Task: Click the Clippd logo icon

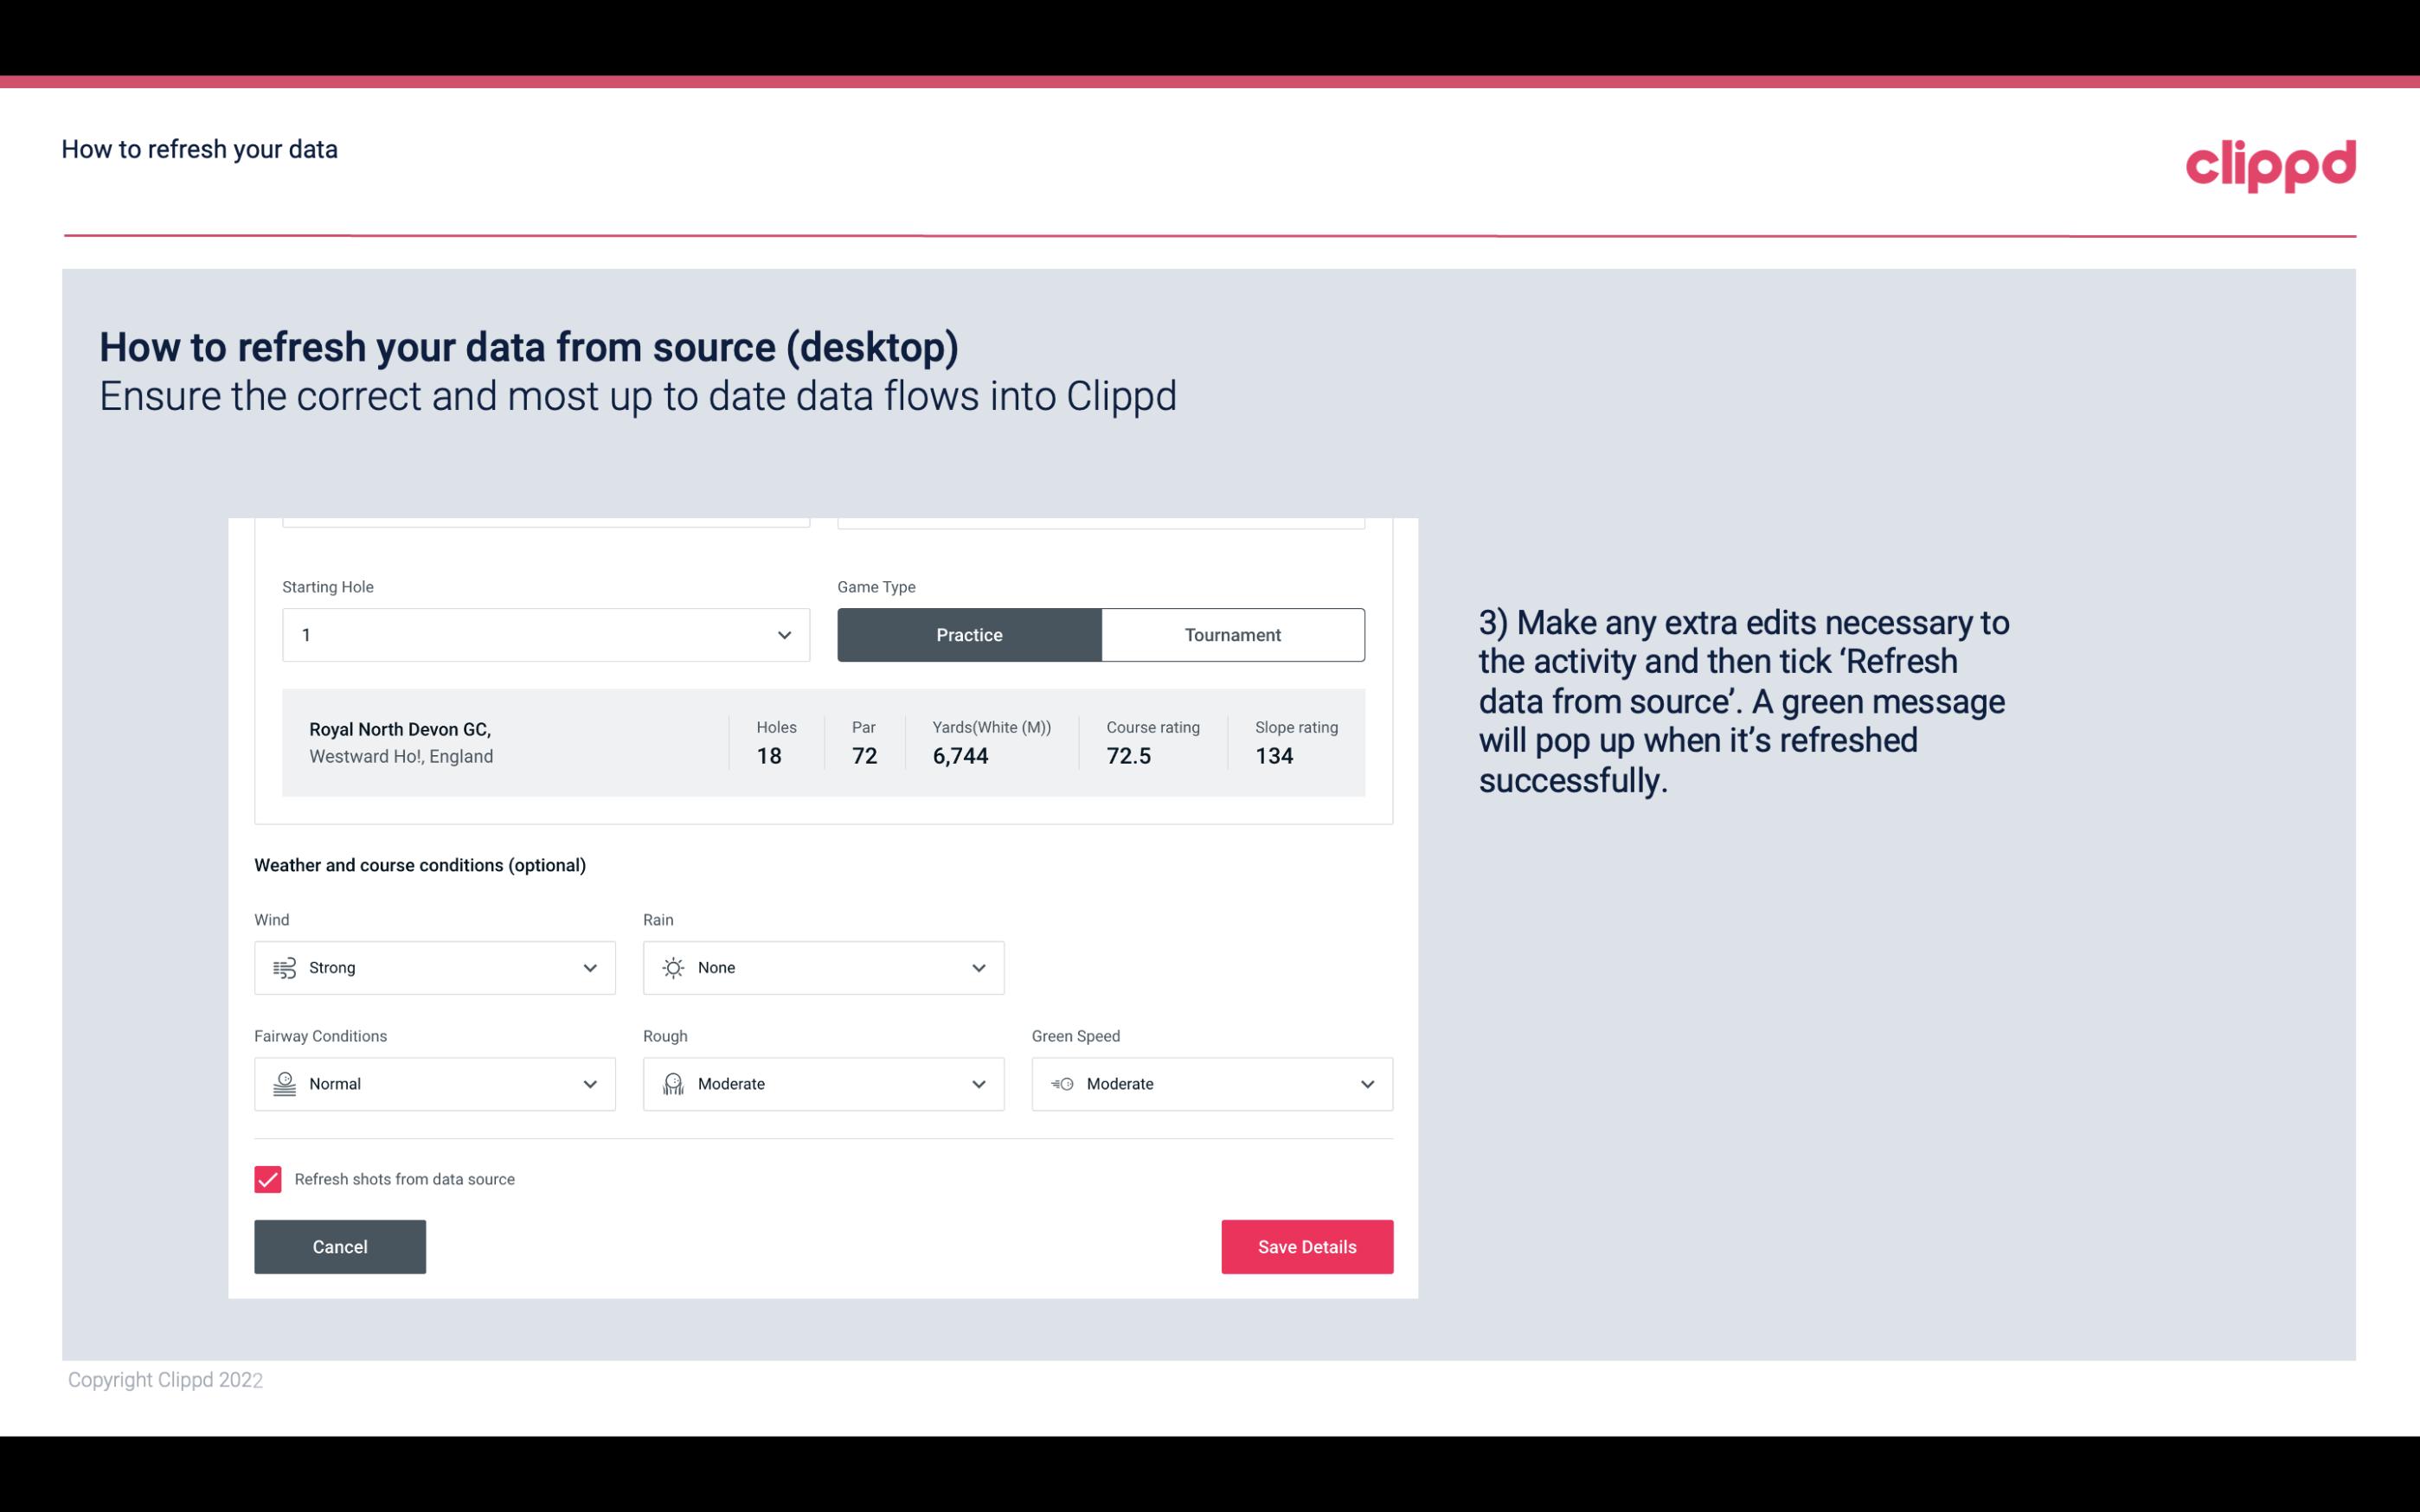Action: (2272, 162)
